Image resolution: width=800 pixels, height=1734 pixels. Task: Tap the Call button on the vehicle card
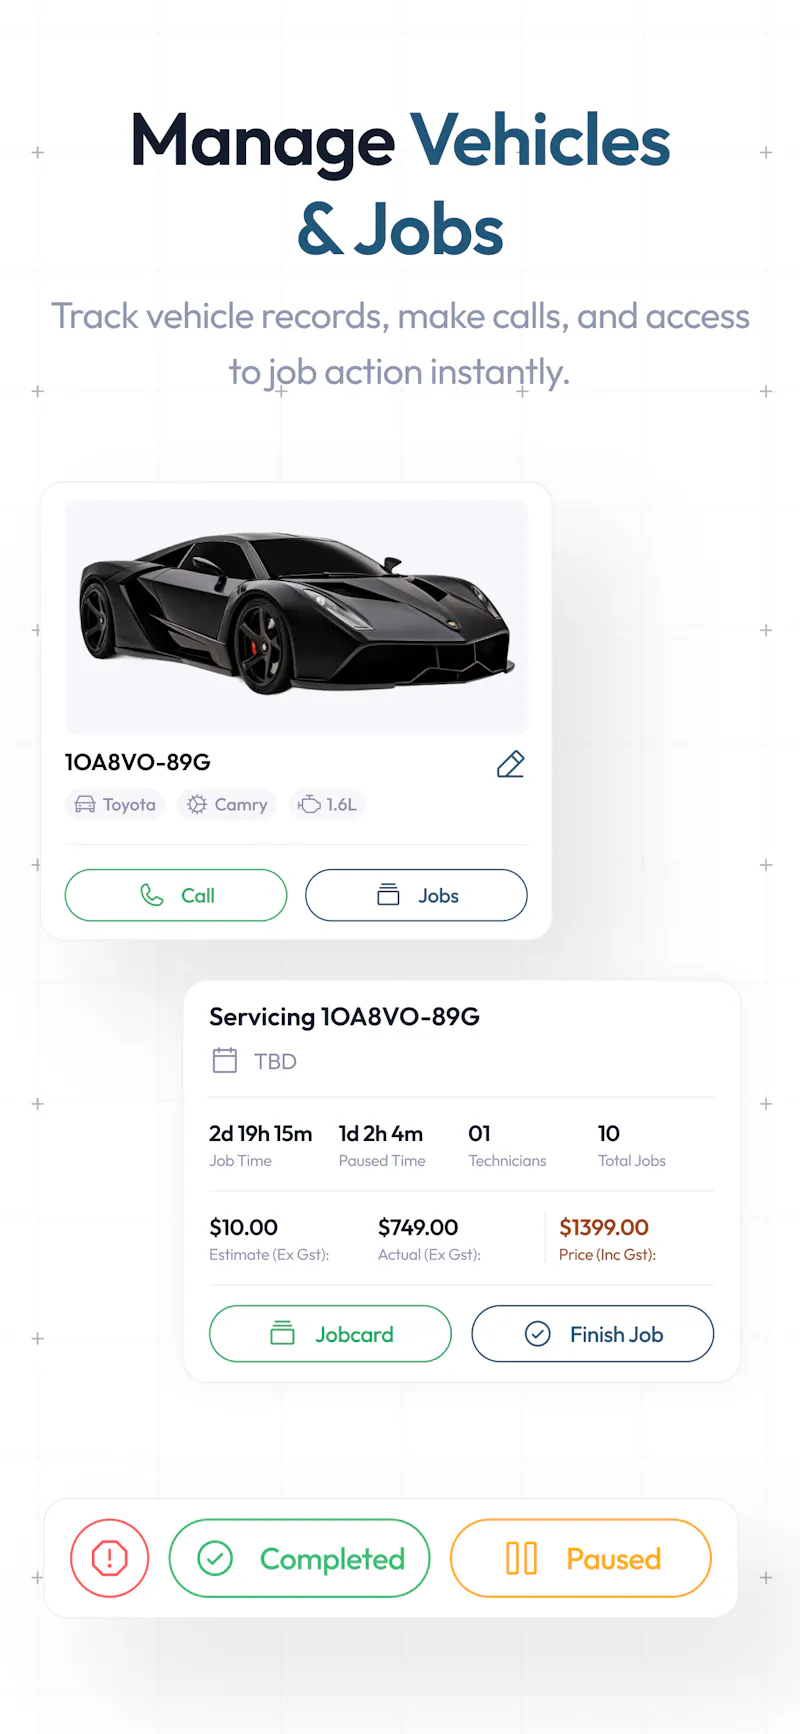point(176,895)
